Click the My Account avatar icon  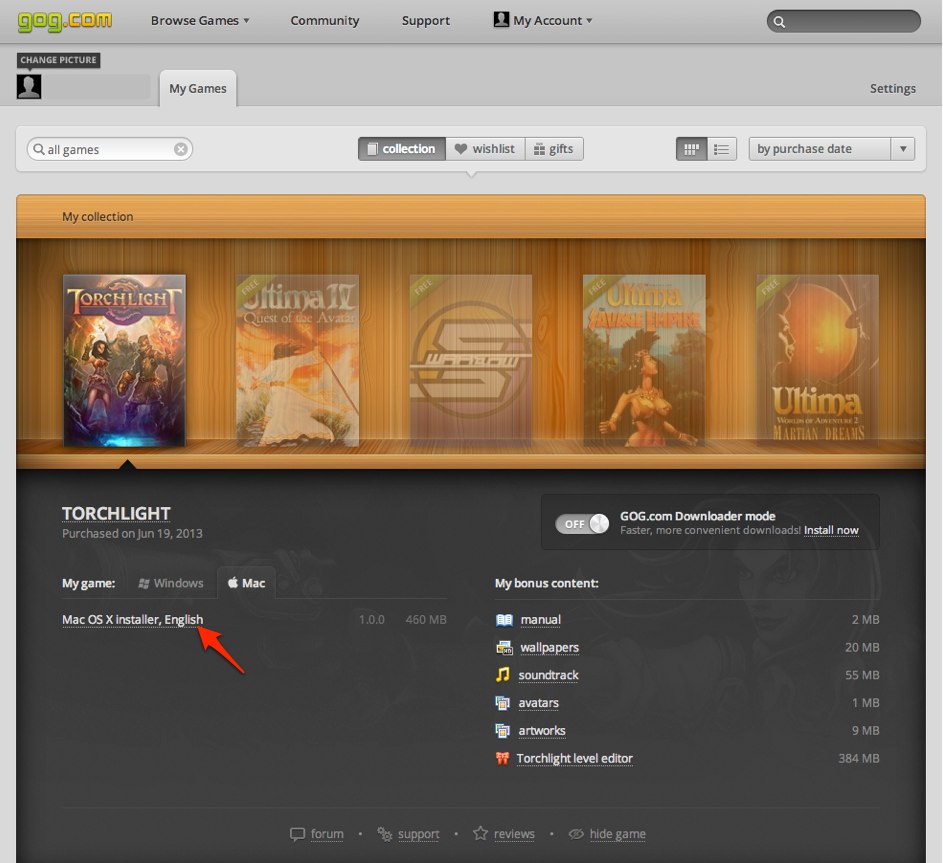(501, 20)
